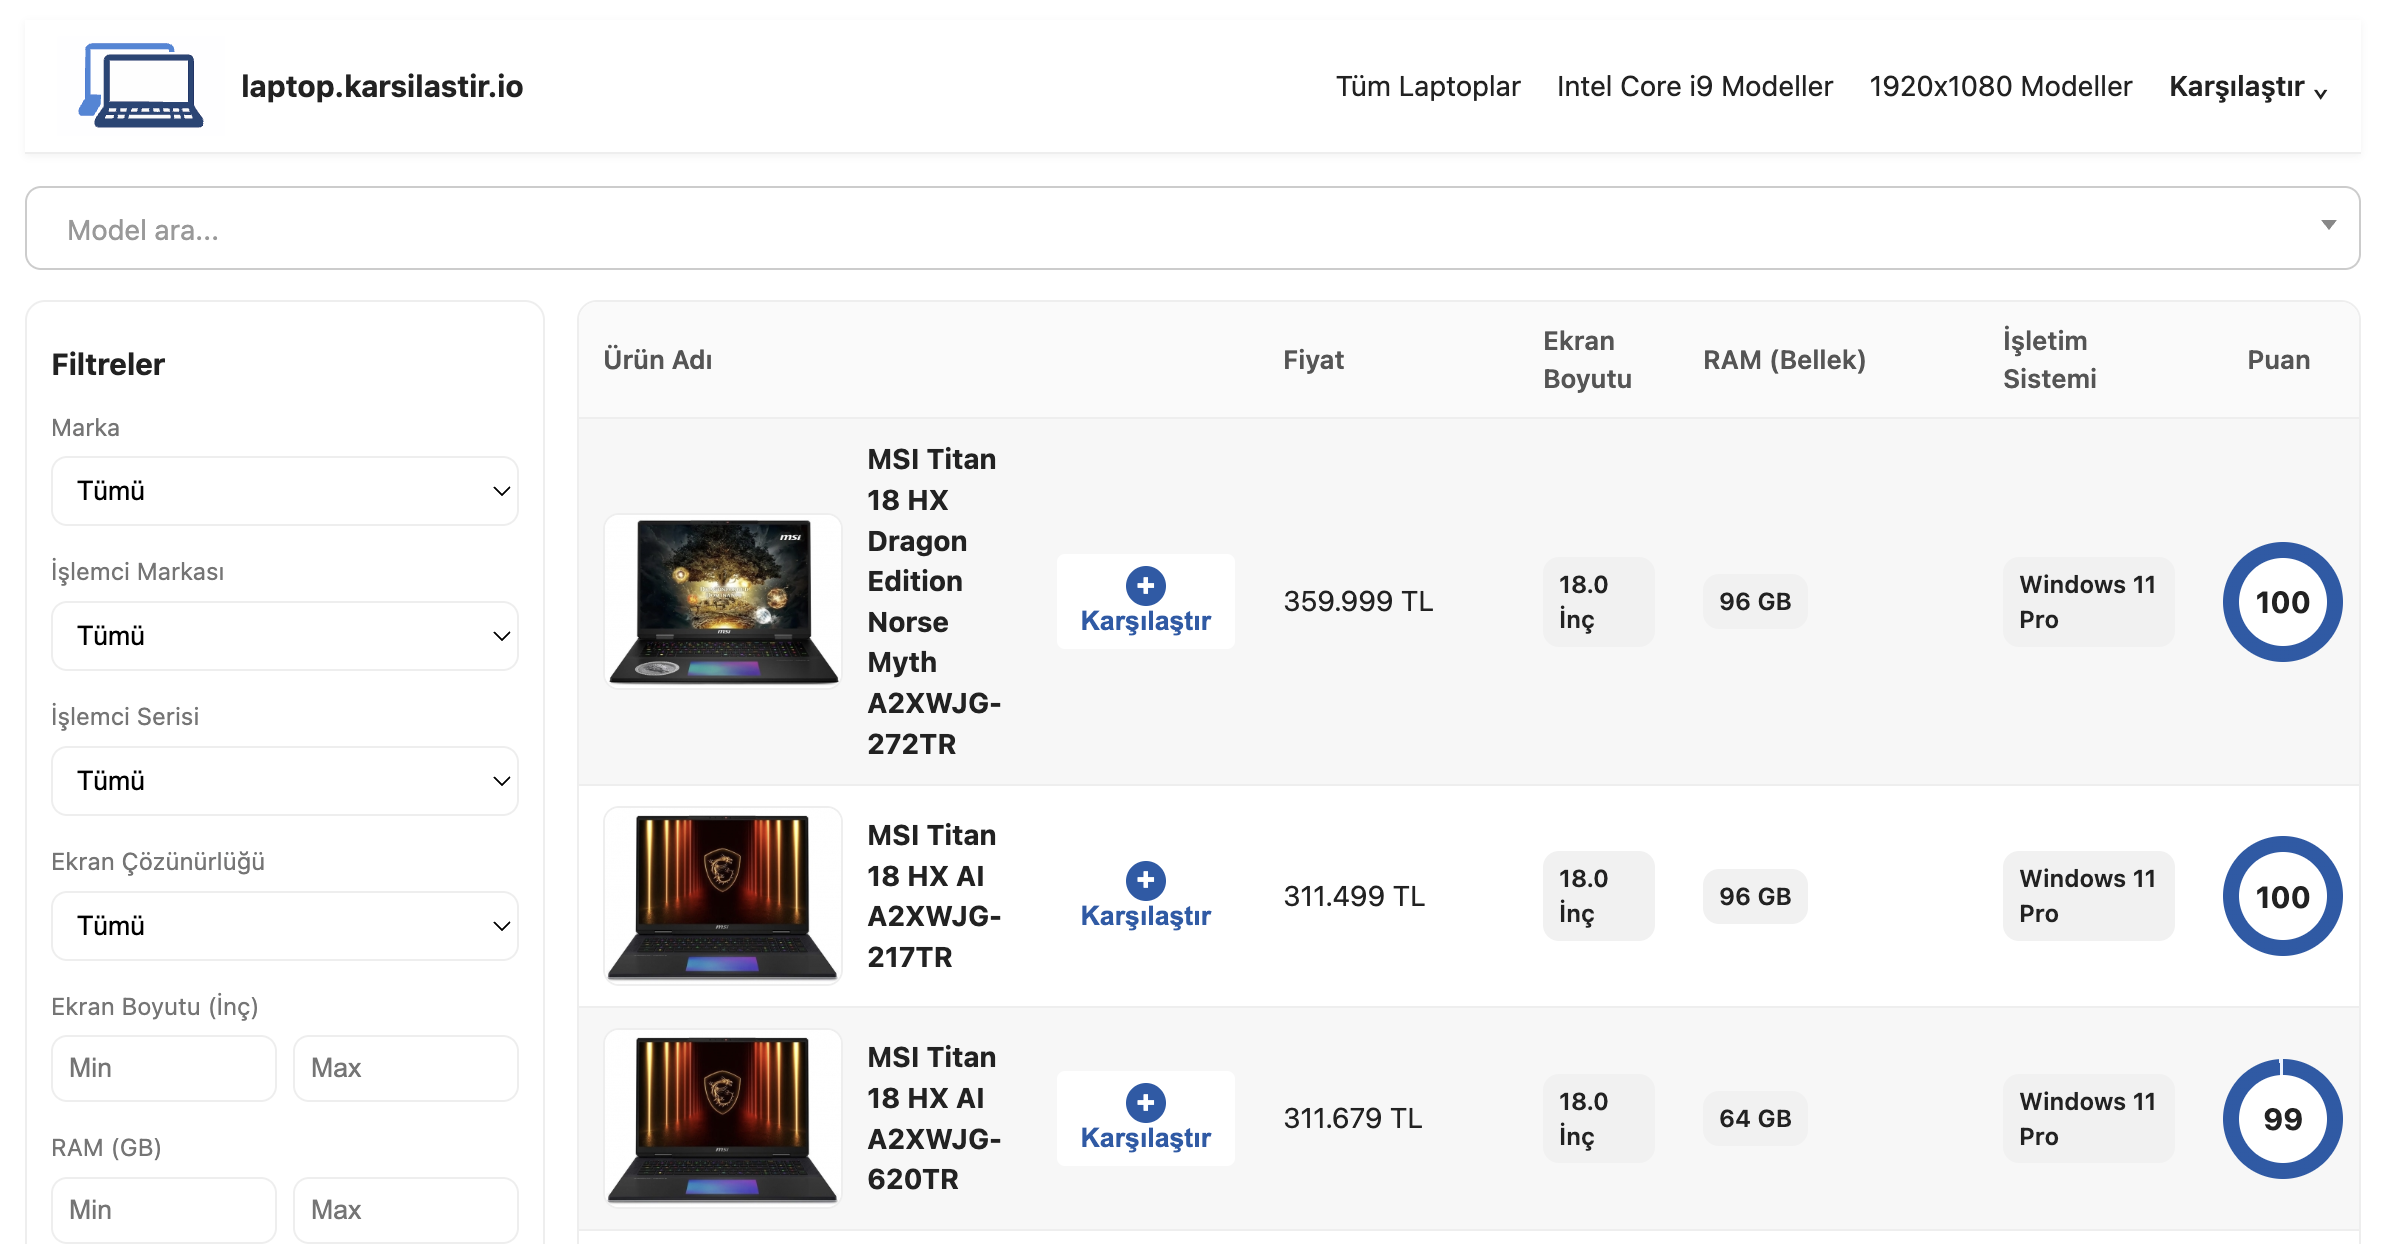Viewport: 2390px width, 1244px height.
Task: Open the Ekran Çözünürlüğü dropdown
Action: tap(285, 926)
